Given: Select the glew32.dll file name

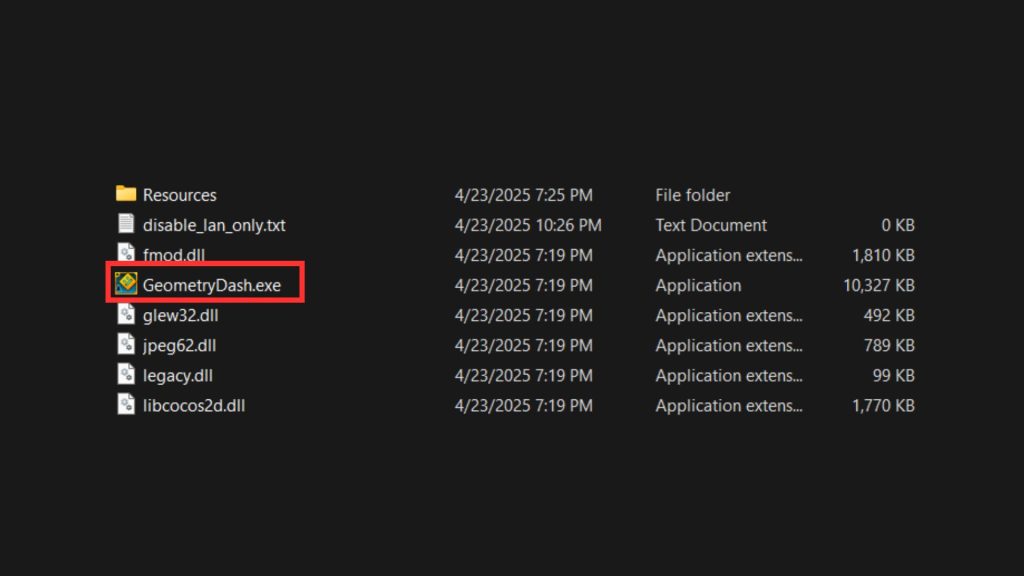Looking at the screenshot, I should pos(180,315).
